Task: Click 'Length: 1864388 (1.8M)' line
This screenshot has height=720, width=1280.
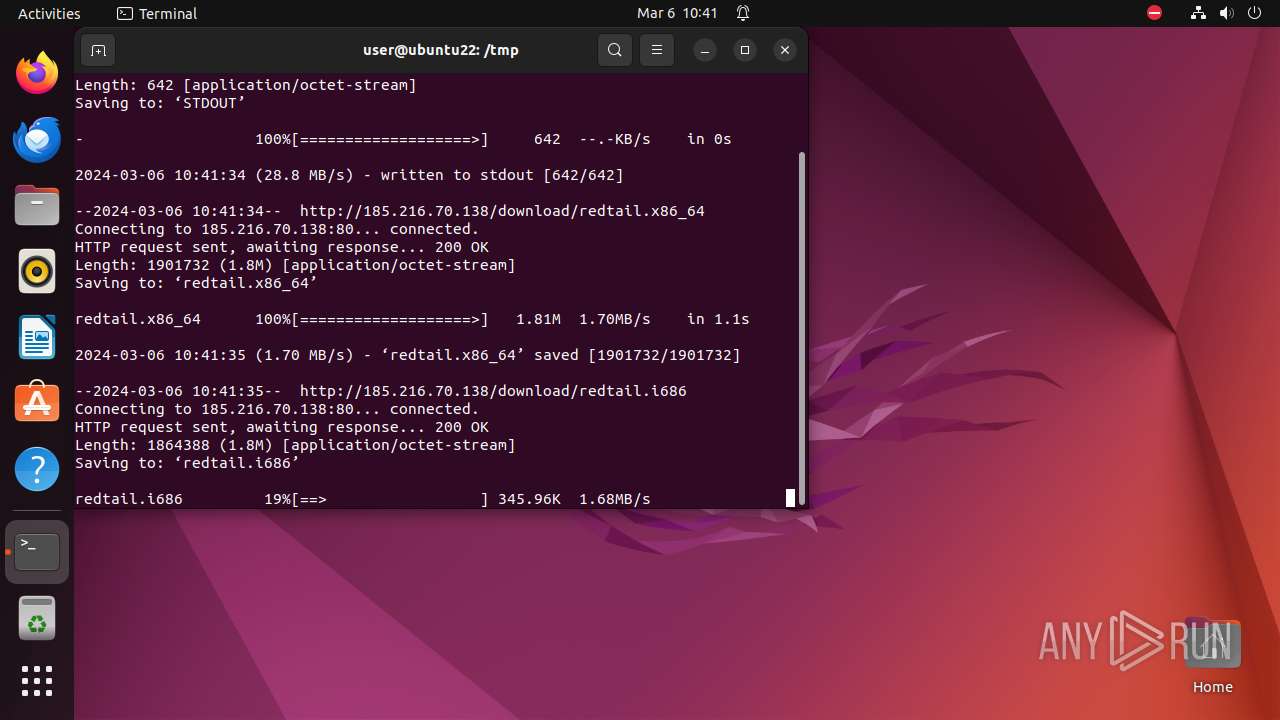Action: (295, 445)
